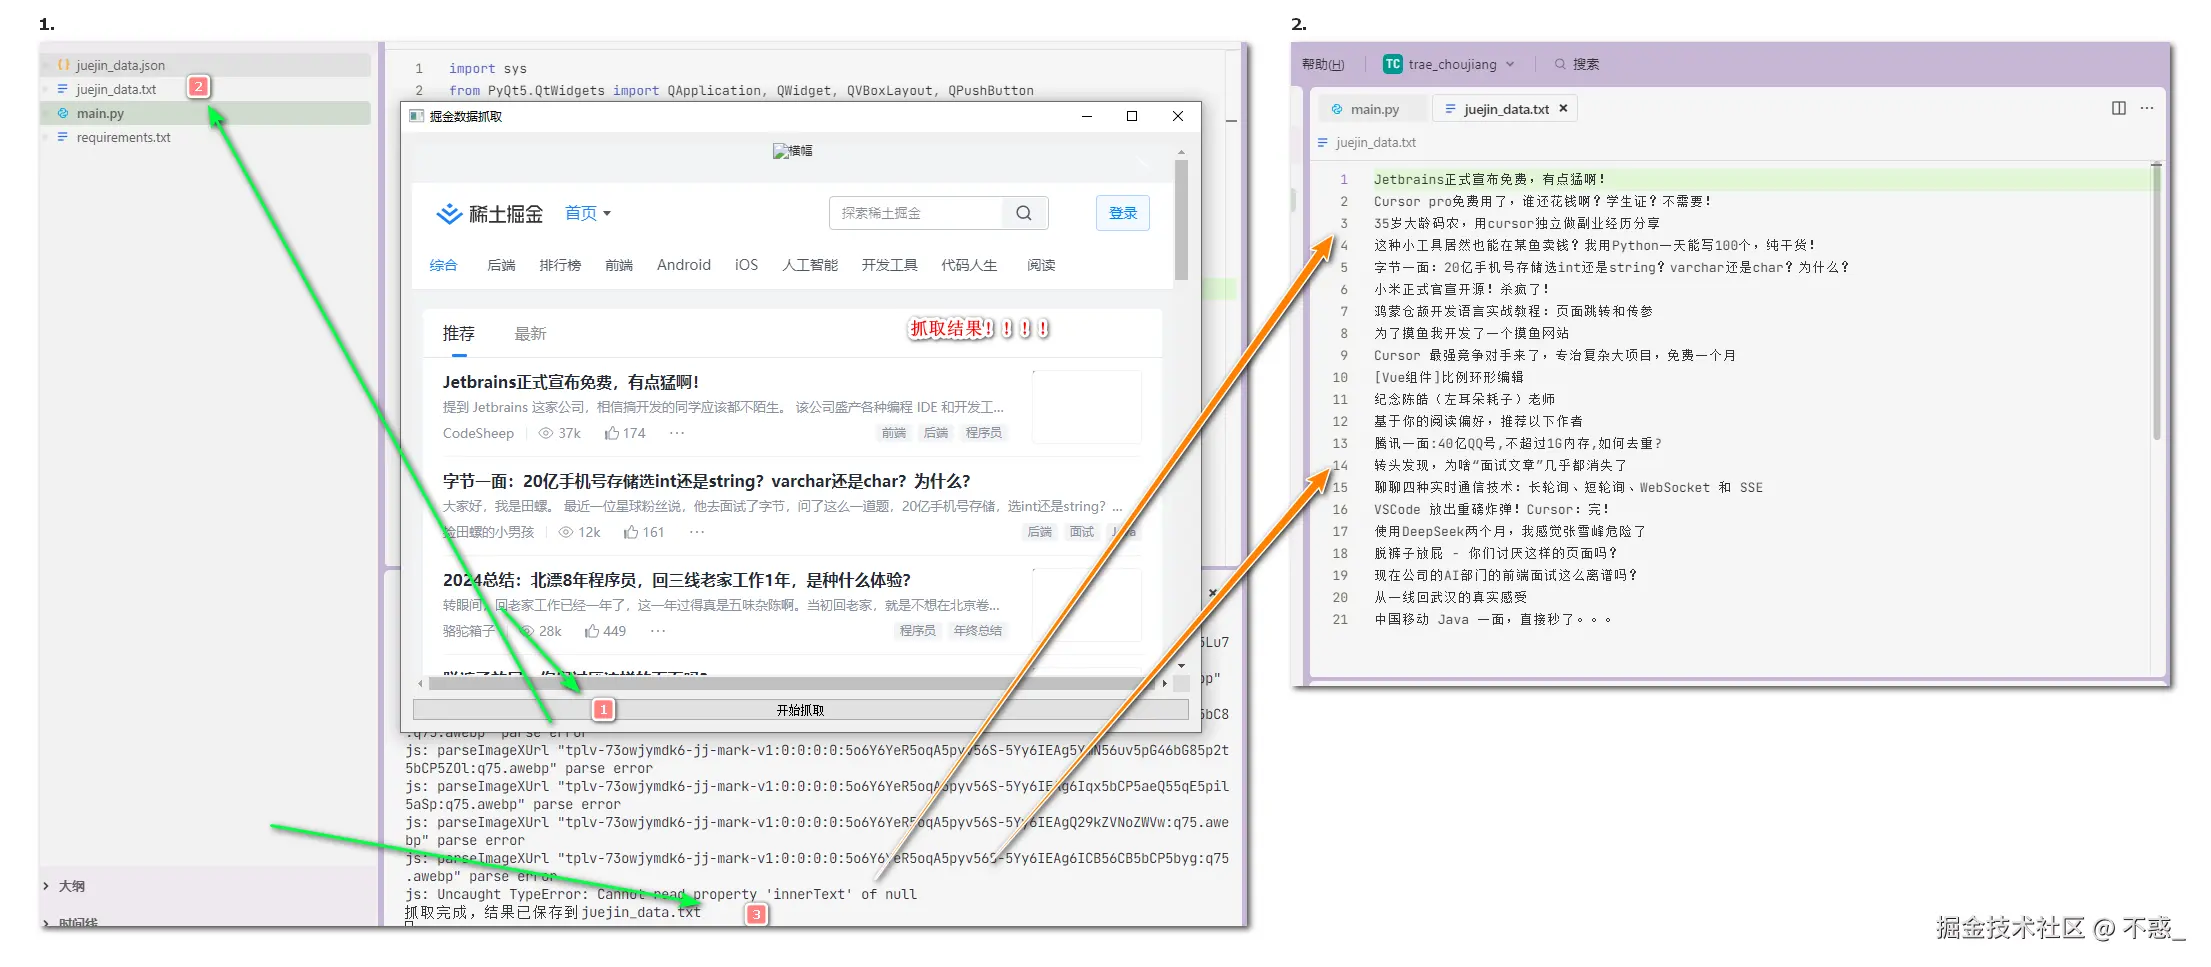Like the 2024总结 article with 449 likes
Image resolution: width=2211 pixels, height=967 pixels.
(x=606, y=631)
